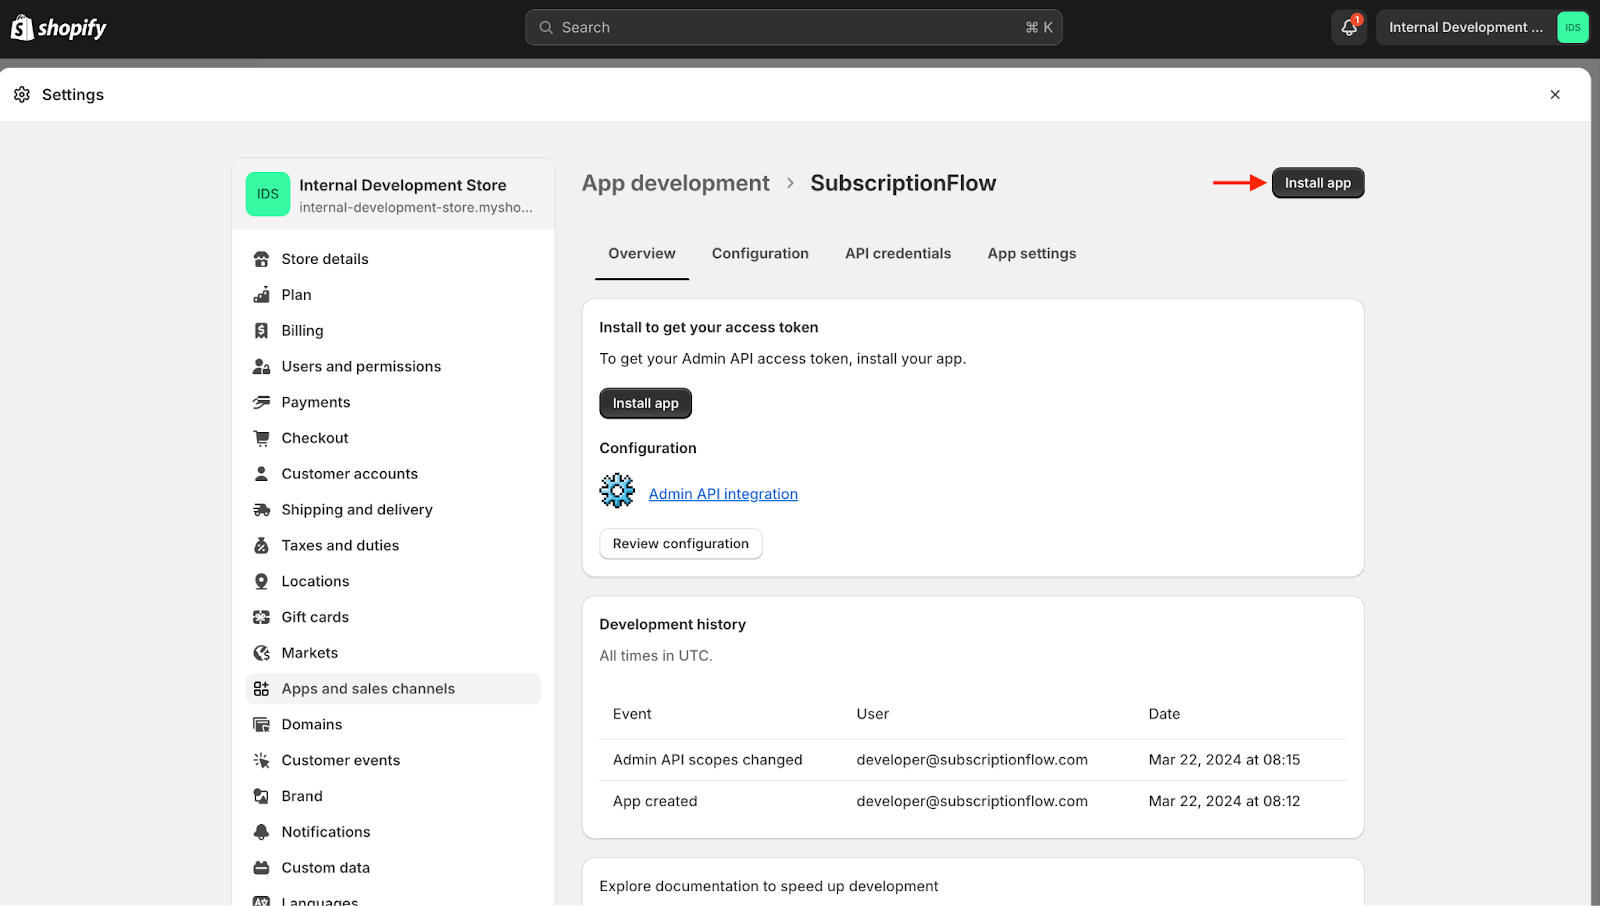This screenshot has height=906, width=1600.
Task: Click the Shipping and delivery truck icon
Action: [x=261, y=510]
